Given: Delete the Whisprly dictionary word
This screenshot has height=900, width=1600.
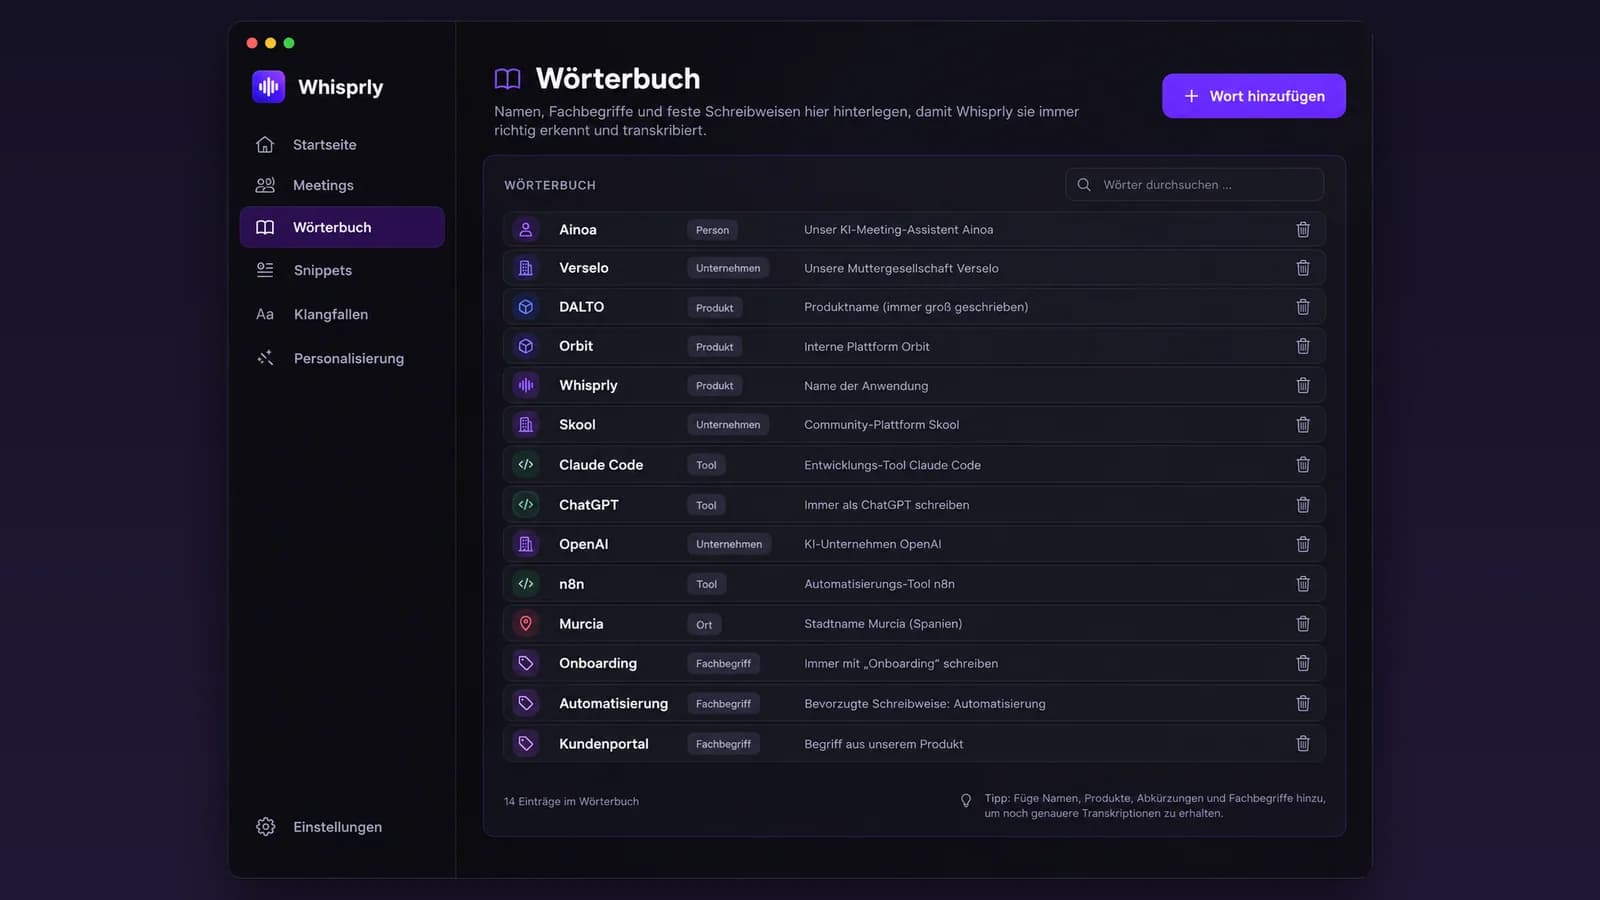Looking at the screenshot, I should coord(1303,385).
